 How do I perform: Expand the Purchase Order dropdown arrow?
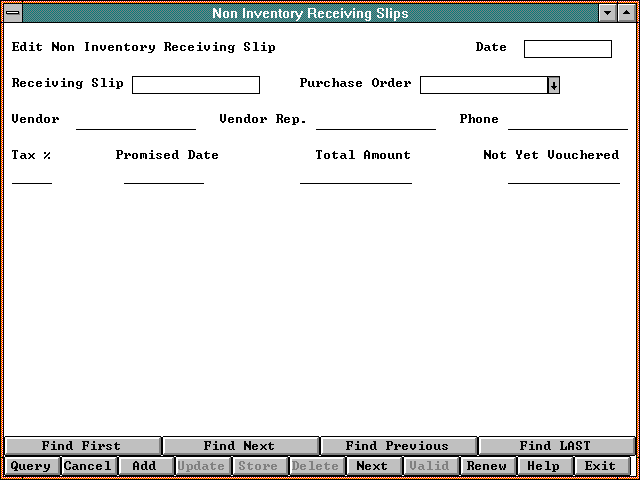click(554, 85)
